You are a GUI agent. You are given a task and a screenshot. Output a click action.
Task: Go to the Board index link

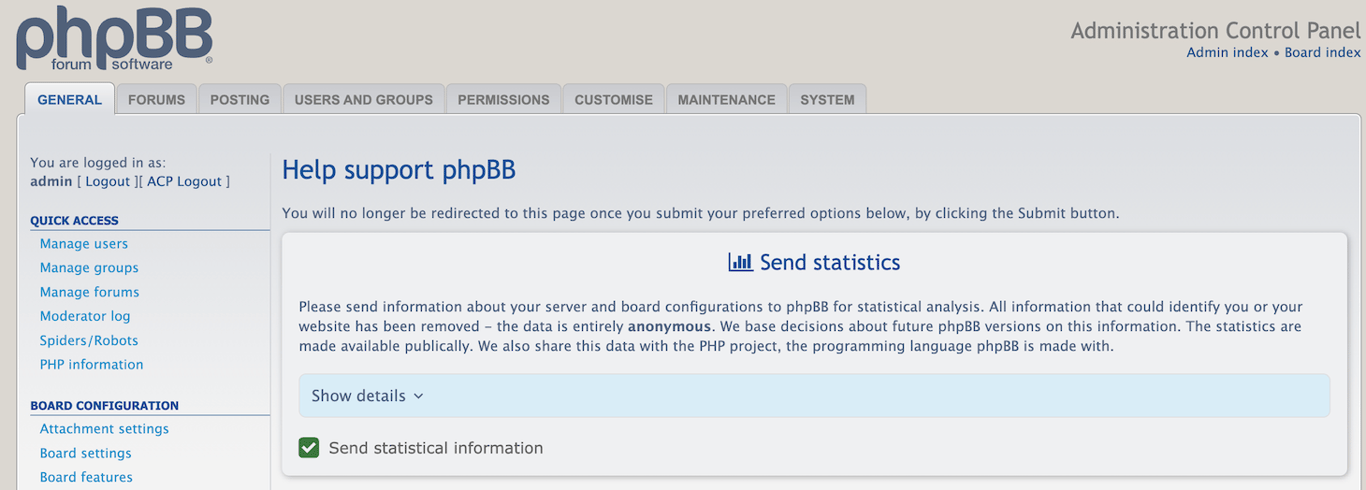pyautogui.click(x=1322, y=53)
